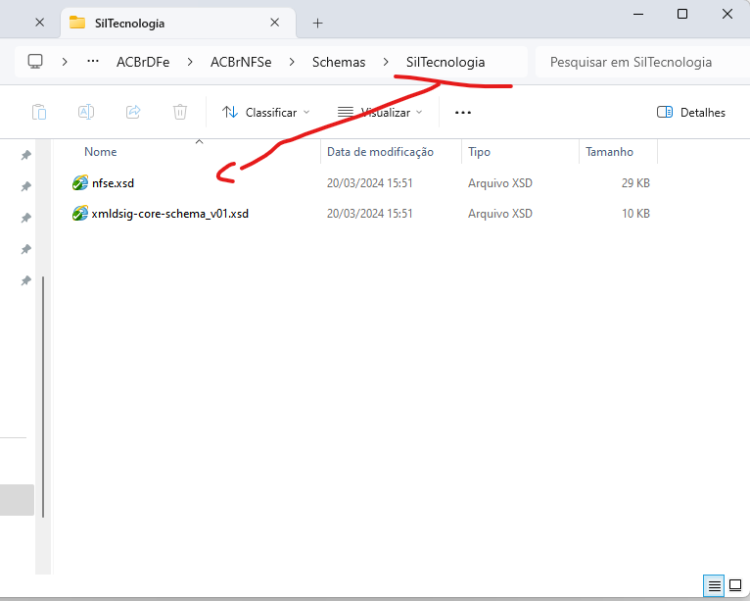The image size is (750, 601).
Task: Select xmldsig-core-schema_v01.xsd file
Action: [170, 213]
